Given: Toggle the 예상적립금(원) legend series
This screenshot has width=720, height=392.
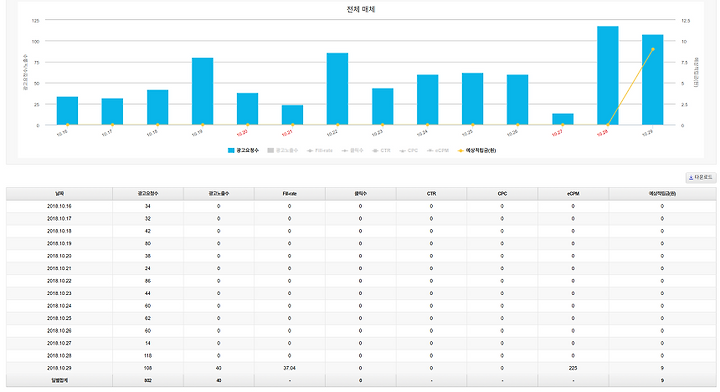Looking at the screenshot, I should tap(477, 150).
